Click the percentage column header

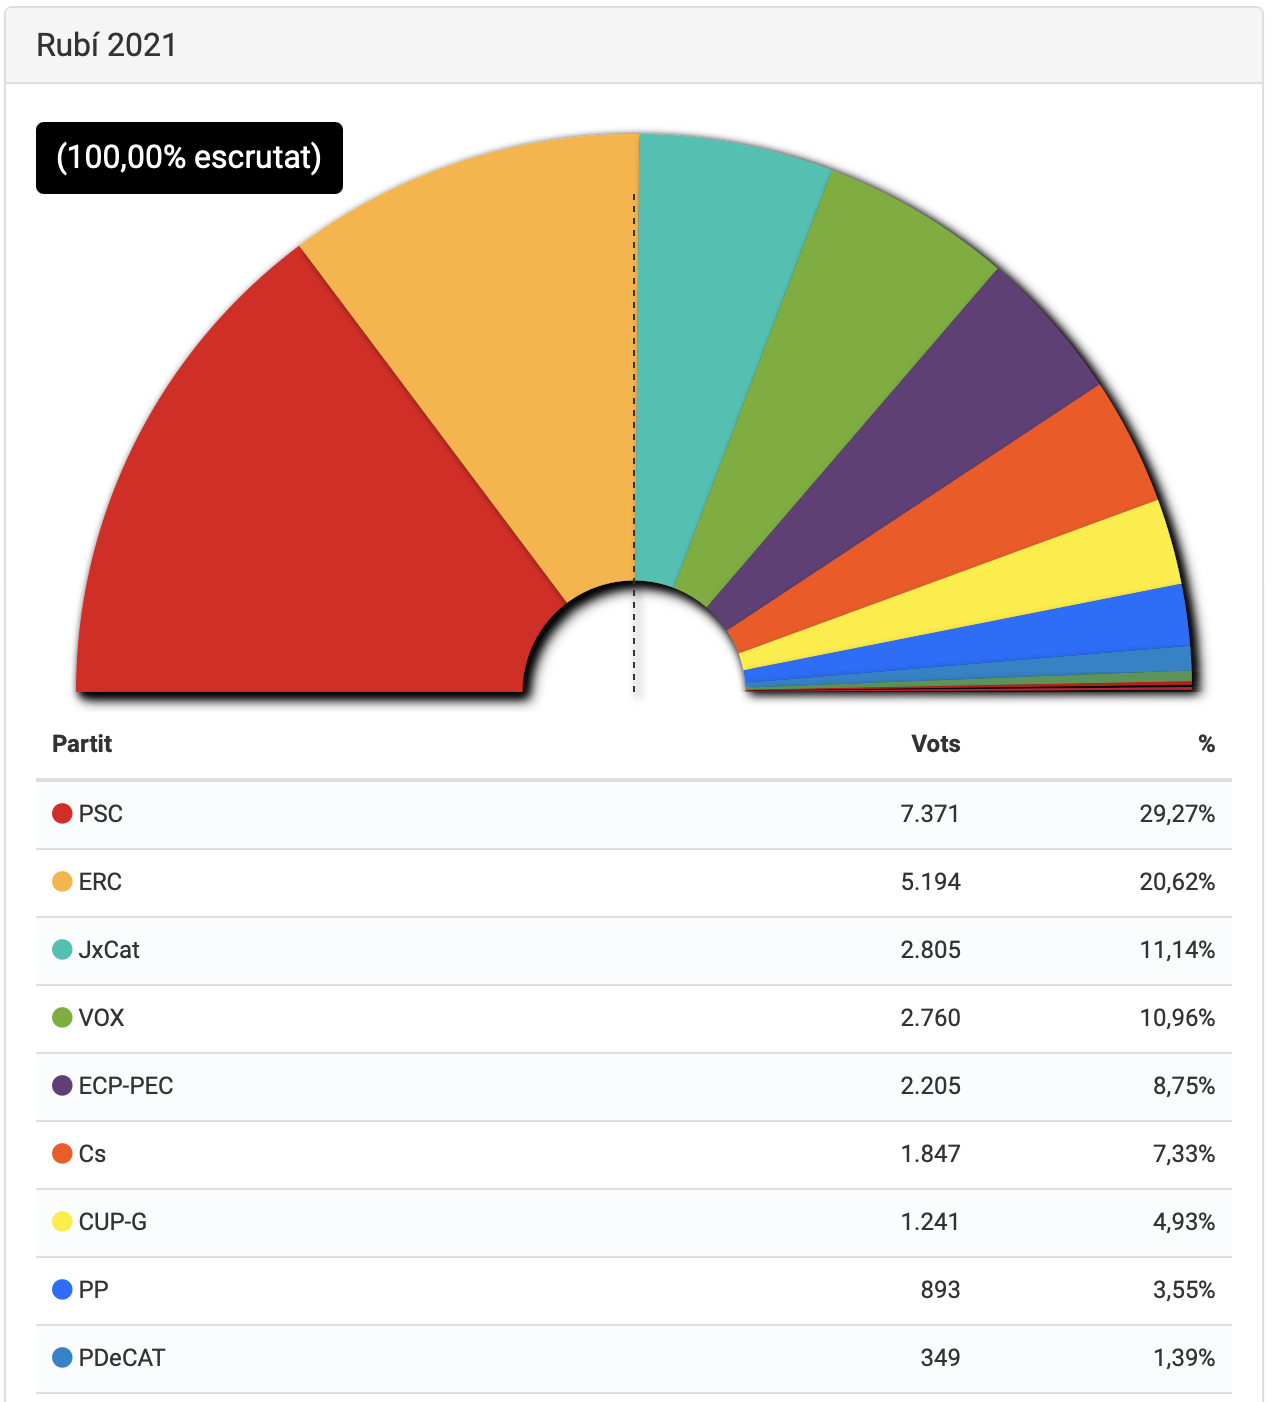click(1206, 744)
